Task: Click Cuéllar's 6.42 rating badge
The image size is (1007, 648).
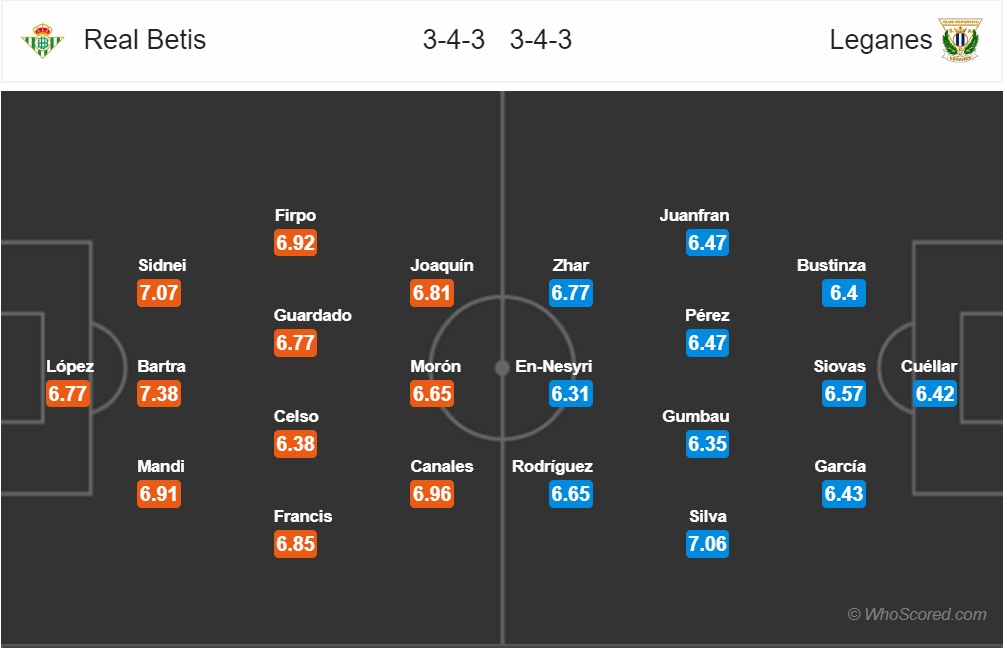Action: tap(935, 394)
